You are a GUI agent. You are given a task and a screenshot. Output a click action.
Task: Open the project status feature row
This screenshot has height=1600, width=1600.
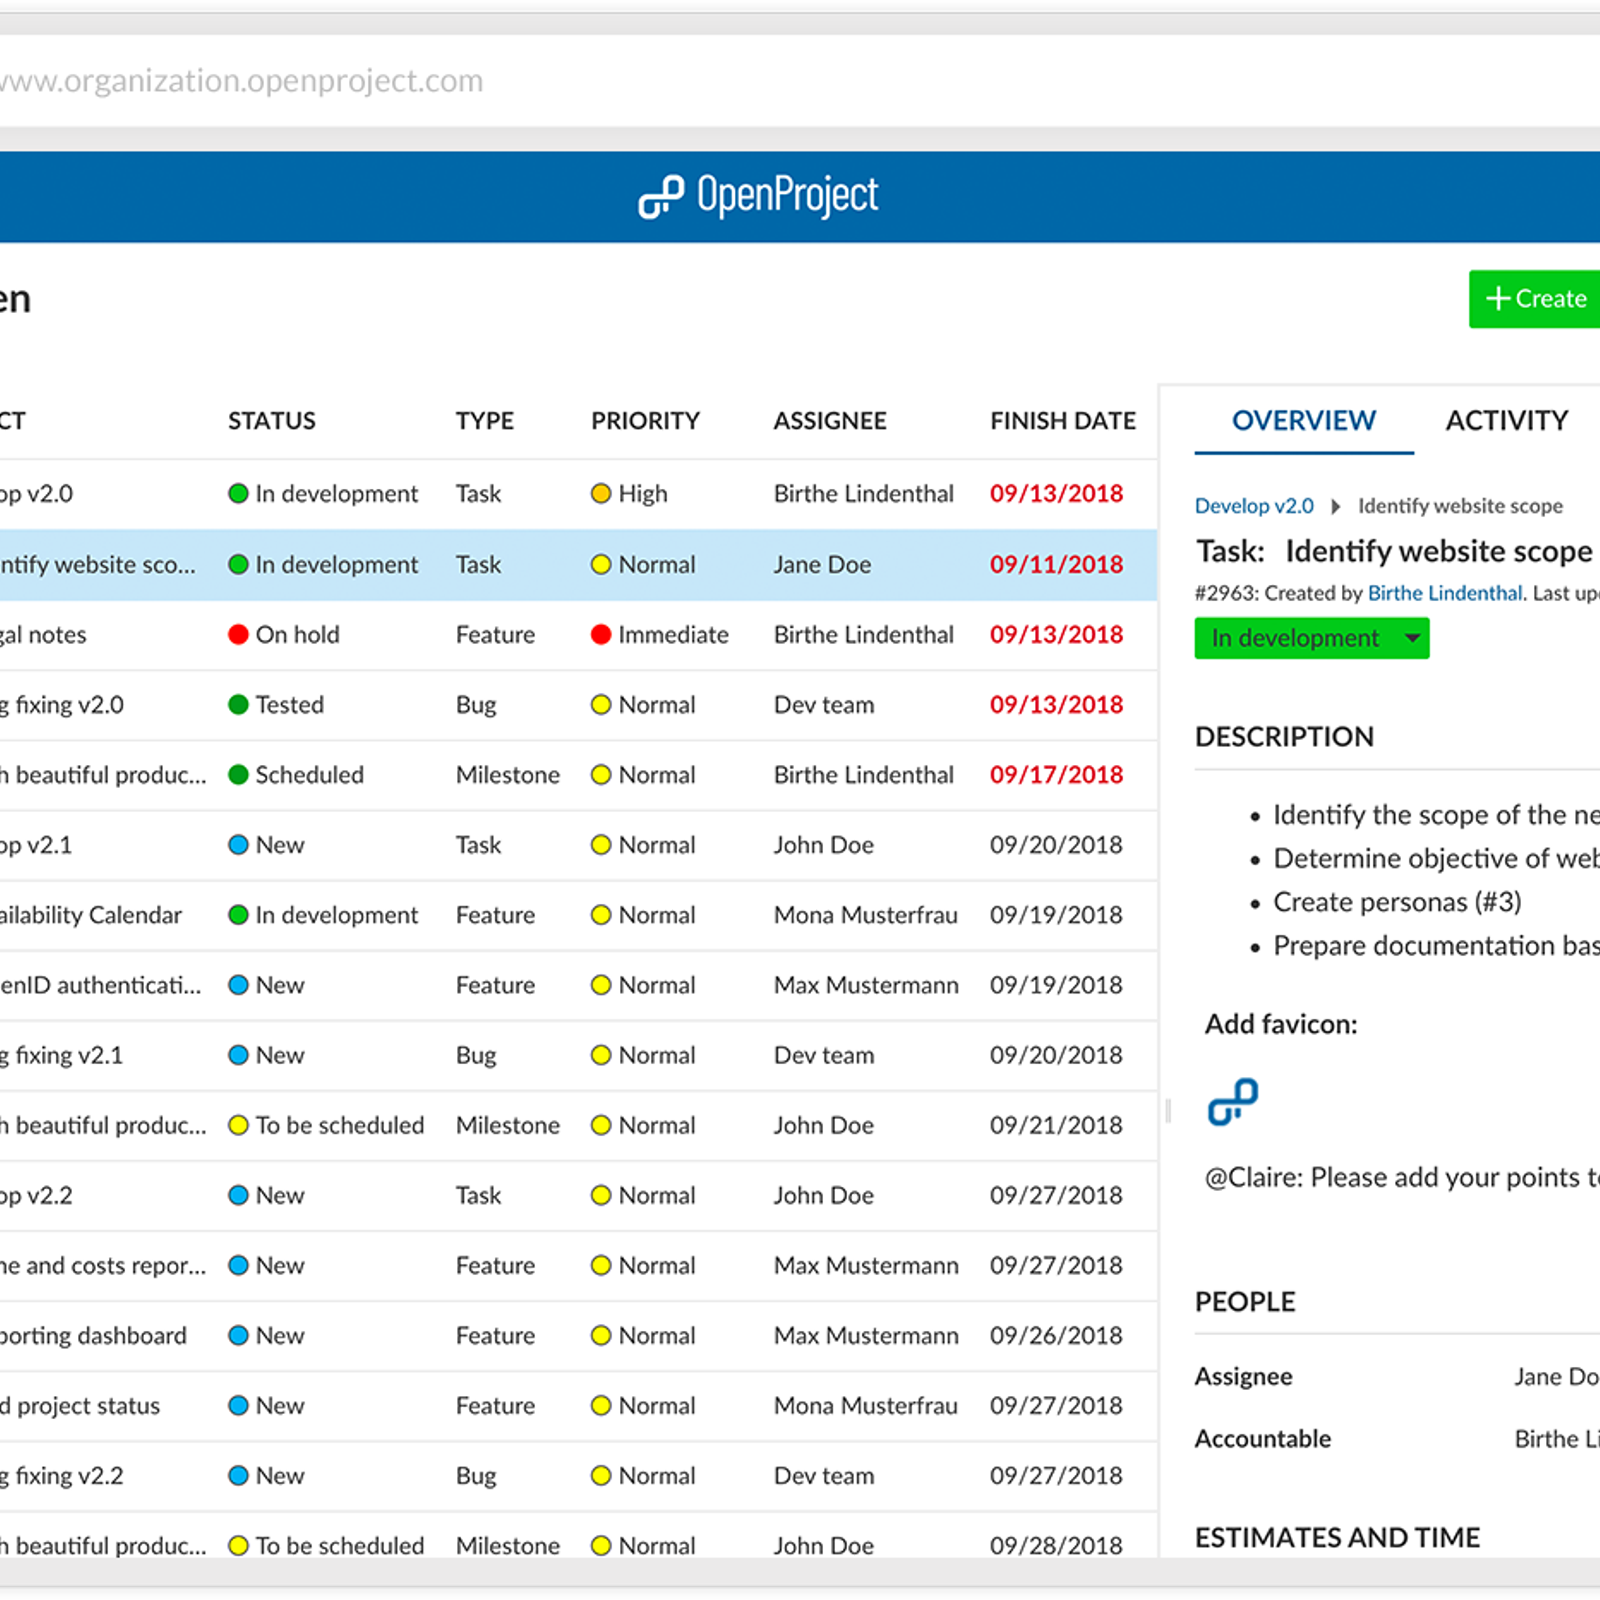point(578,1406)
